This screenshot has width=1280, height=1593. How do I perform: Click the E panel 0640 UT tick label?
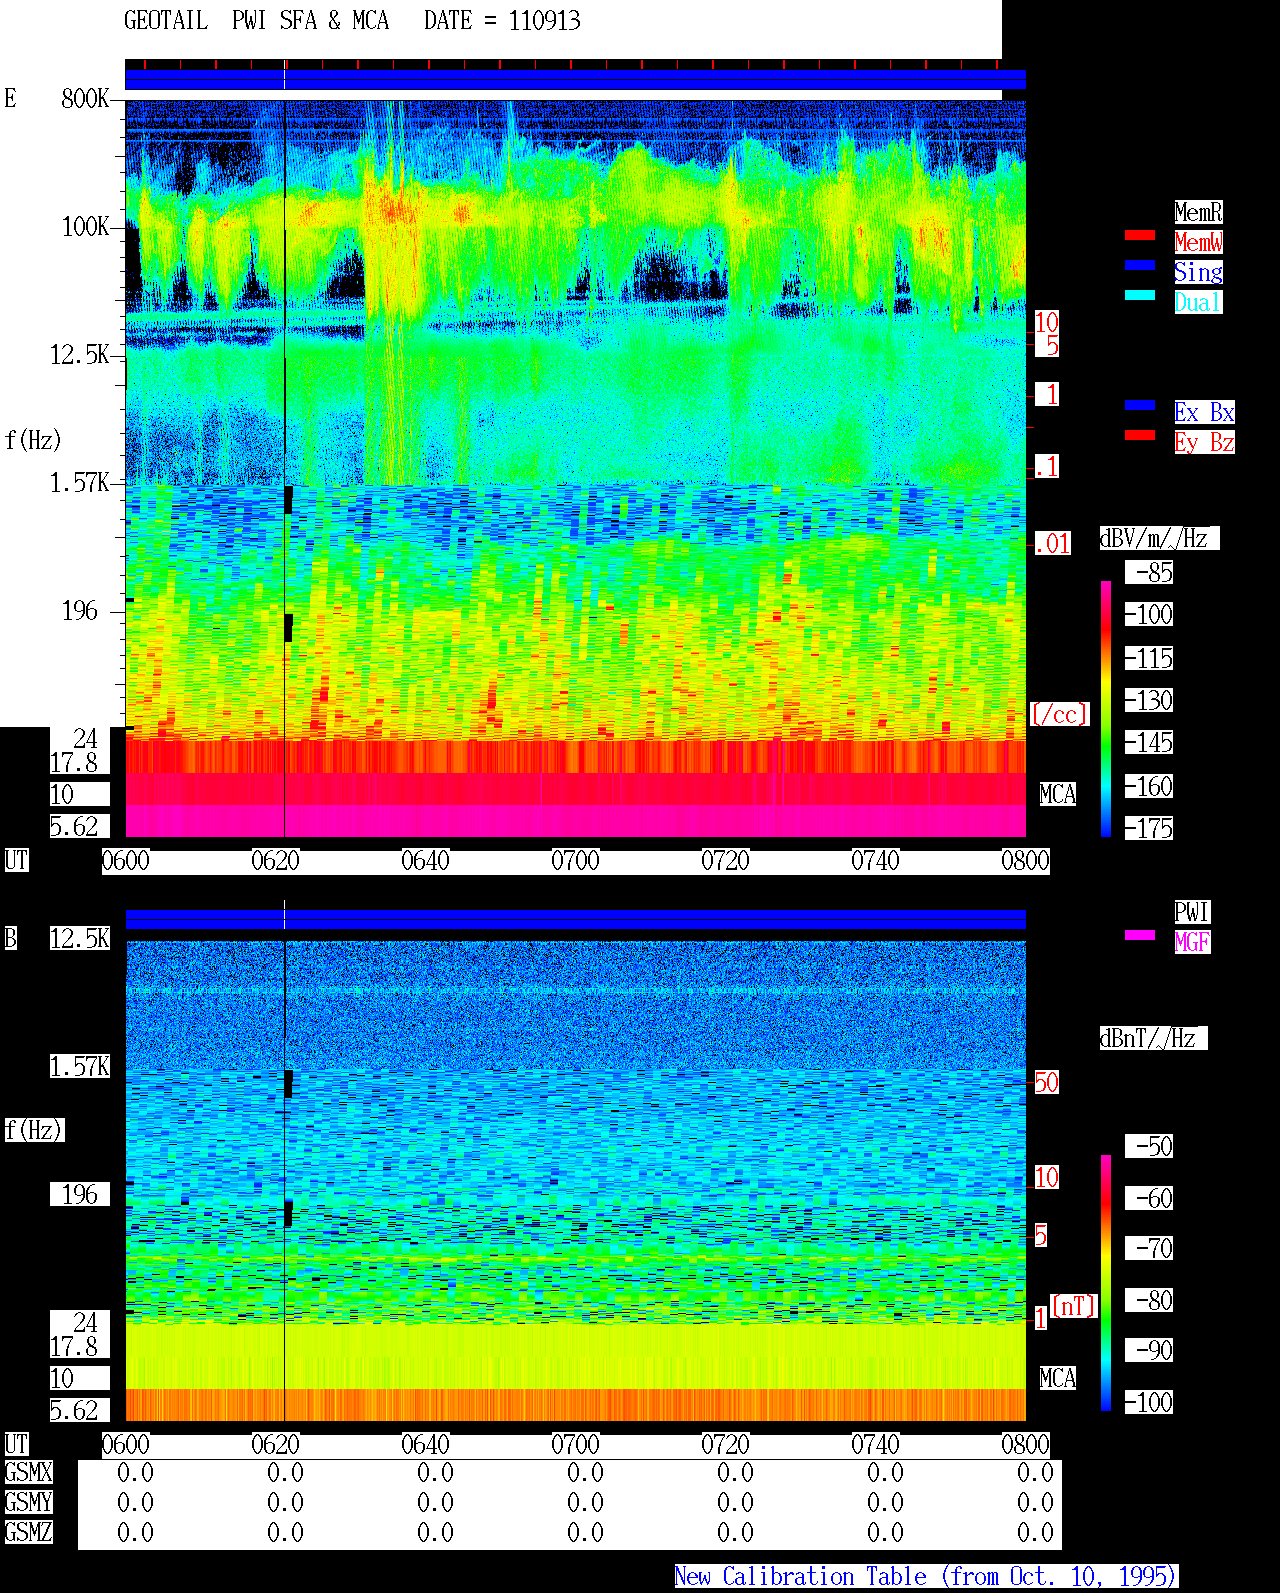[x=425, y=860]
